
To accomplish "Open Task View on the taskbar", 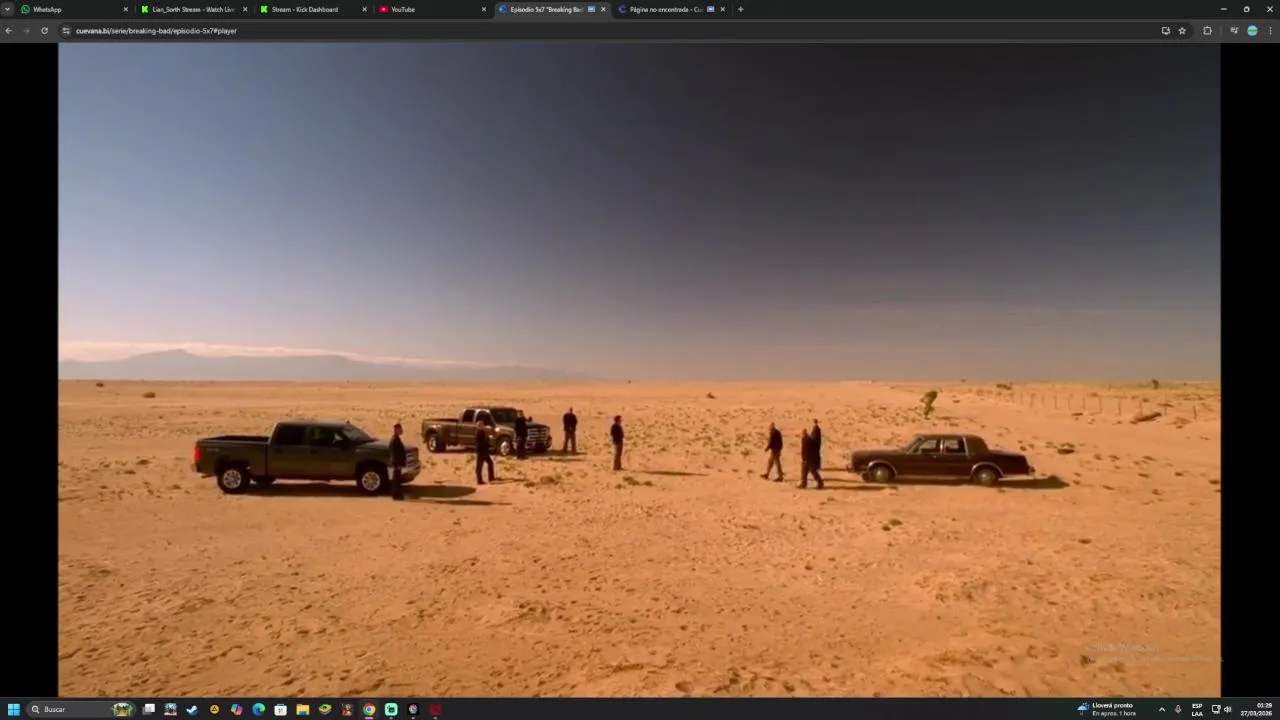I will (x=149, y=709).
